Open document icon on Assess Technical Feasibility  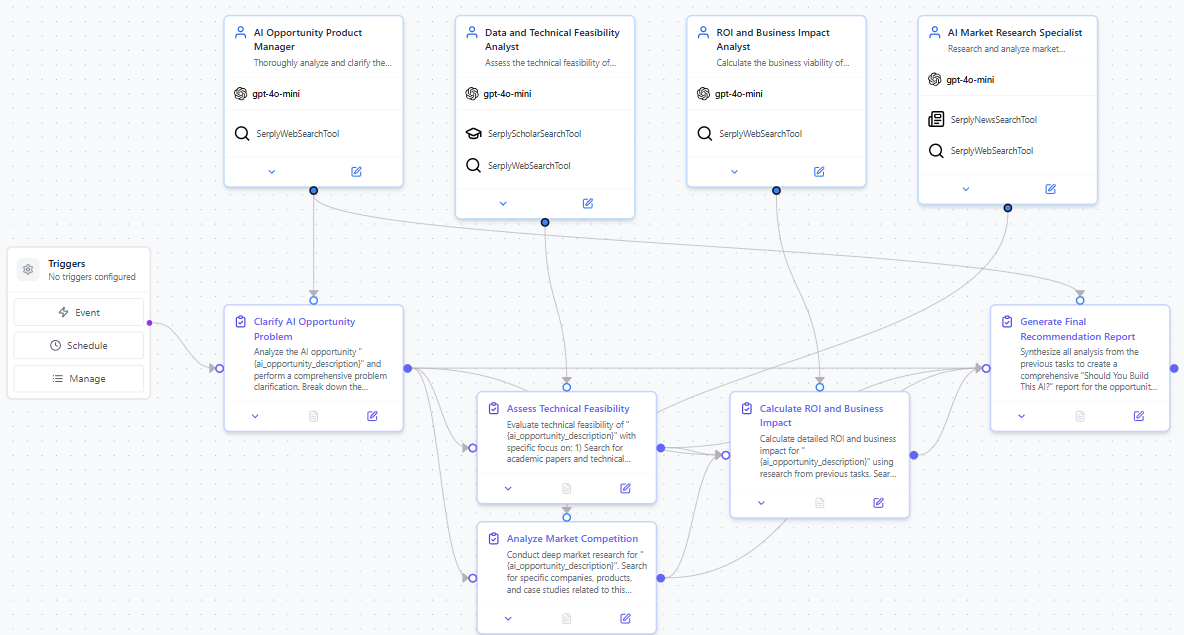point(566,488)
